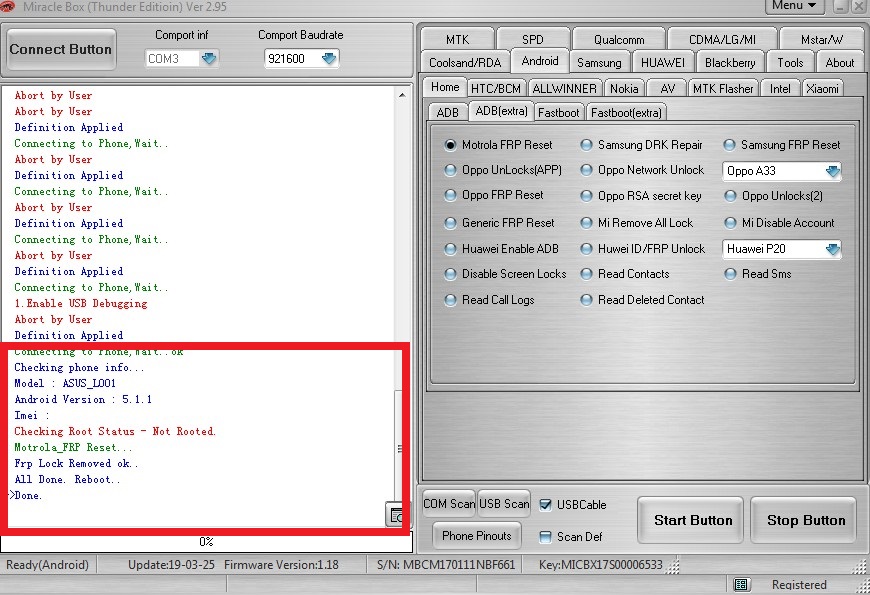Choose Oppo Network Unlock radio button
The width and height of the screenshot is (870, 595).
click(x=586, y=170)
